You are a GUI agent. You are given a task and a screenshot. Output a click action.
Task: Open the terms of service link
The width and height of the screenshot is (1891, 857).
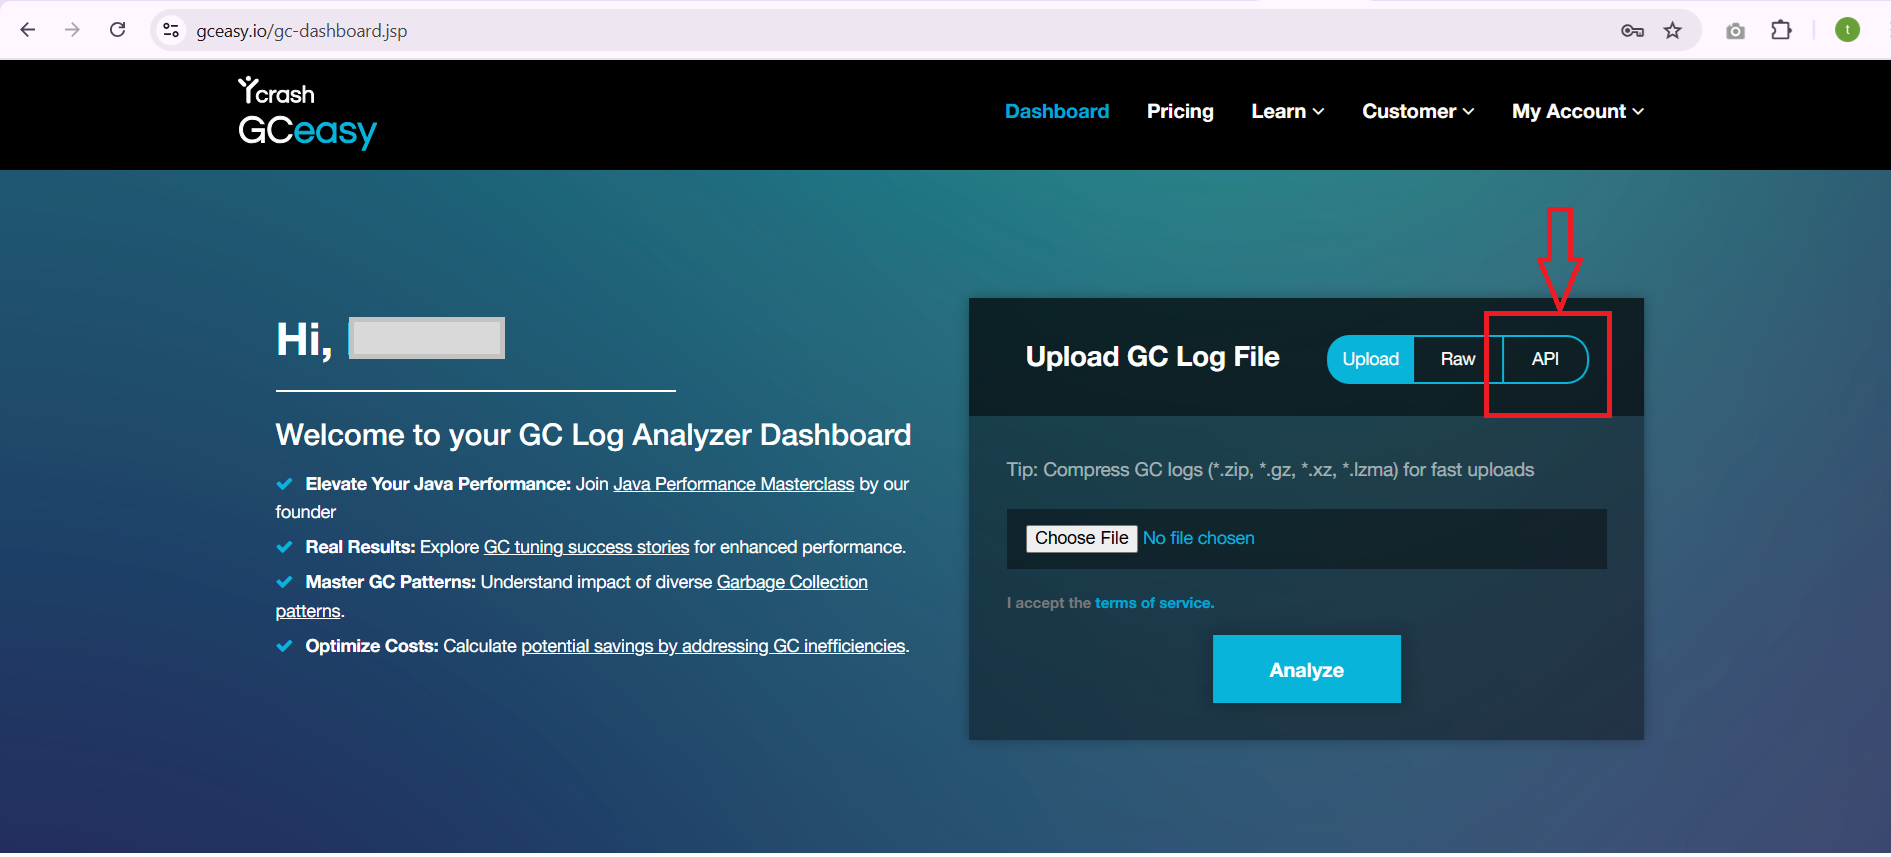click(1154, 603)
